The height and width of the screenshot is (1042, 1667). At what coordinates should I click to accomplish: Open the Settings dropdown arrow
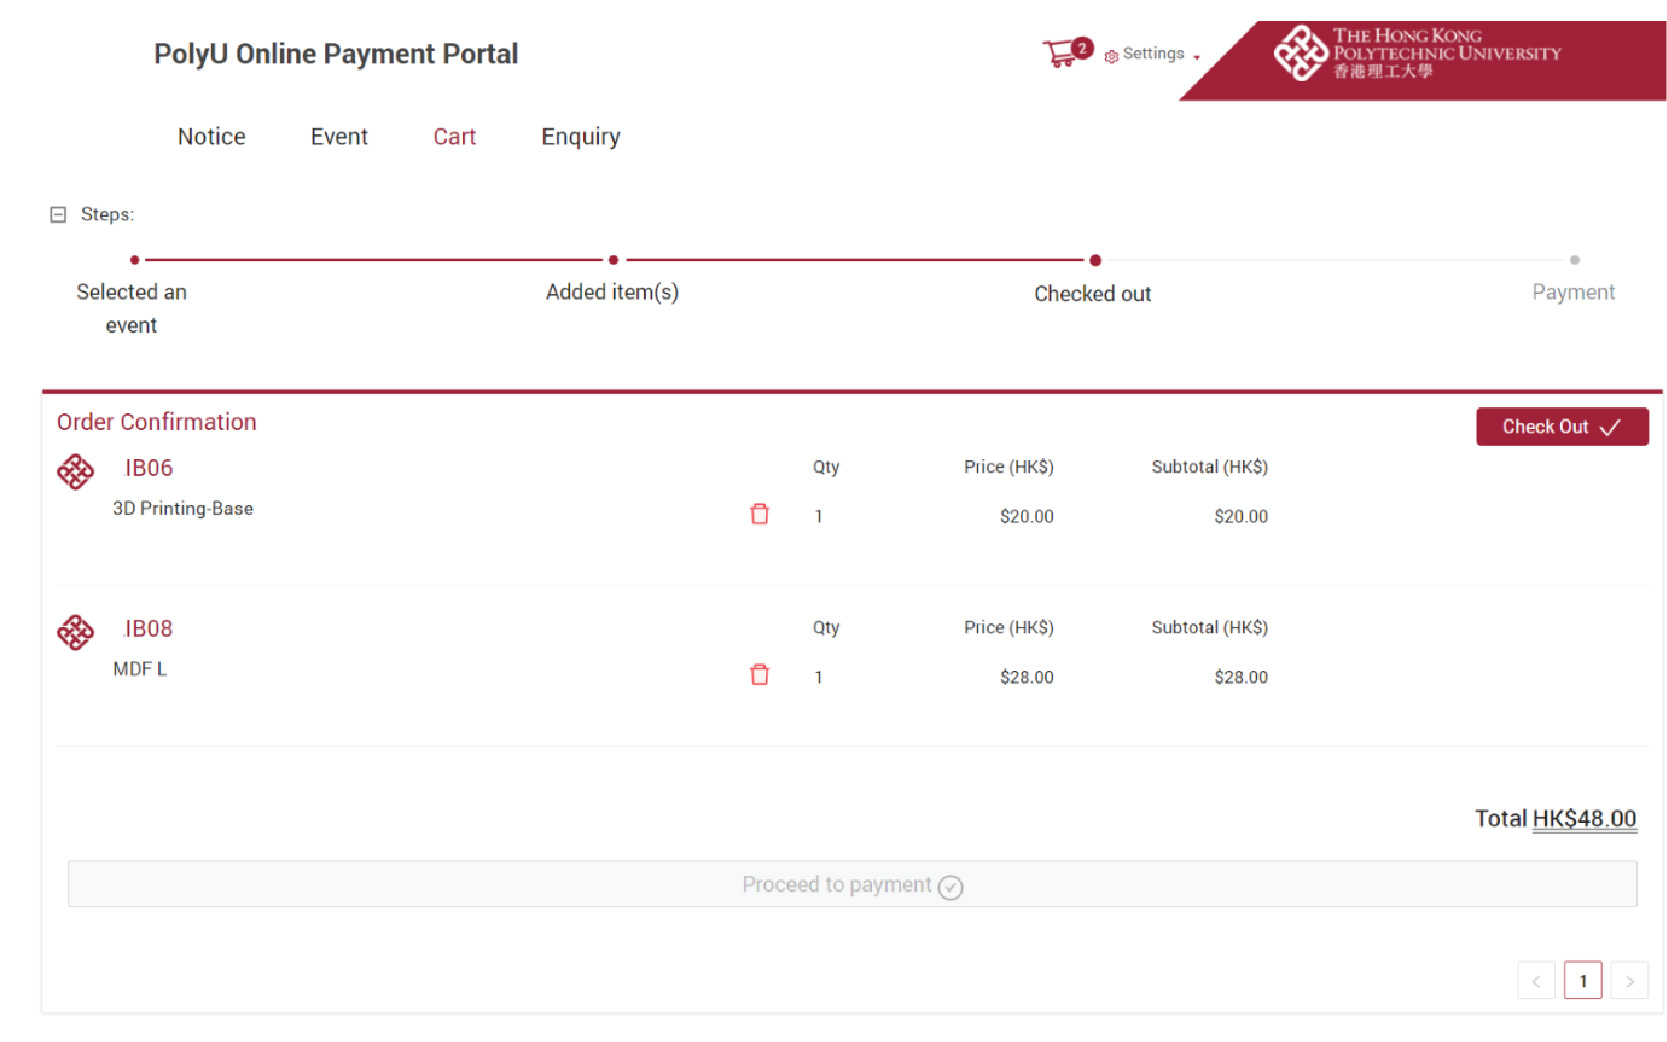(x=1197, y=58)
